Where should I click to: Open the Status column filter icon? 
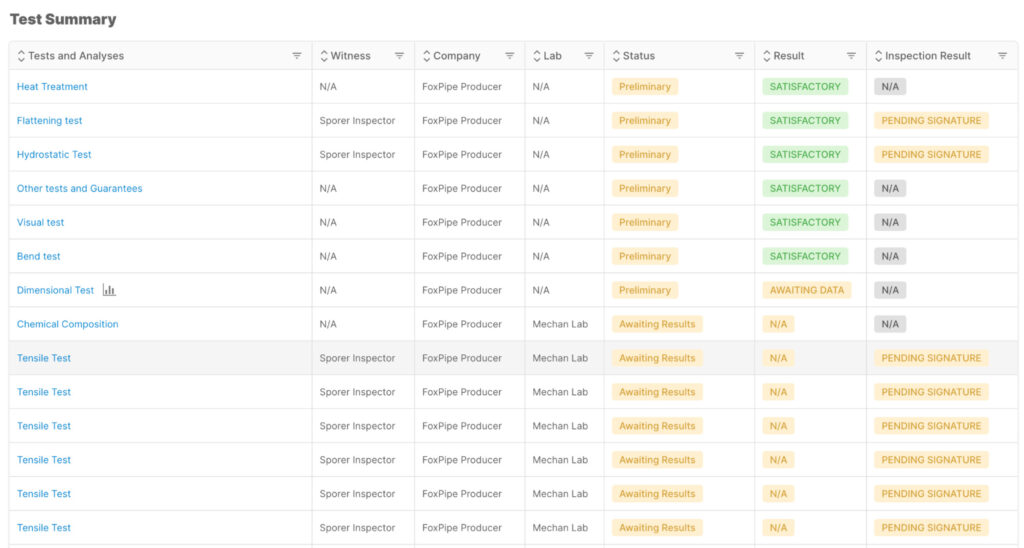(x=739, y=56)
